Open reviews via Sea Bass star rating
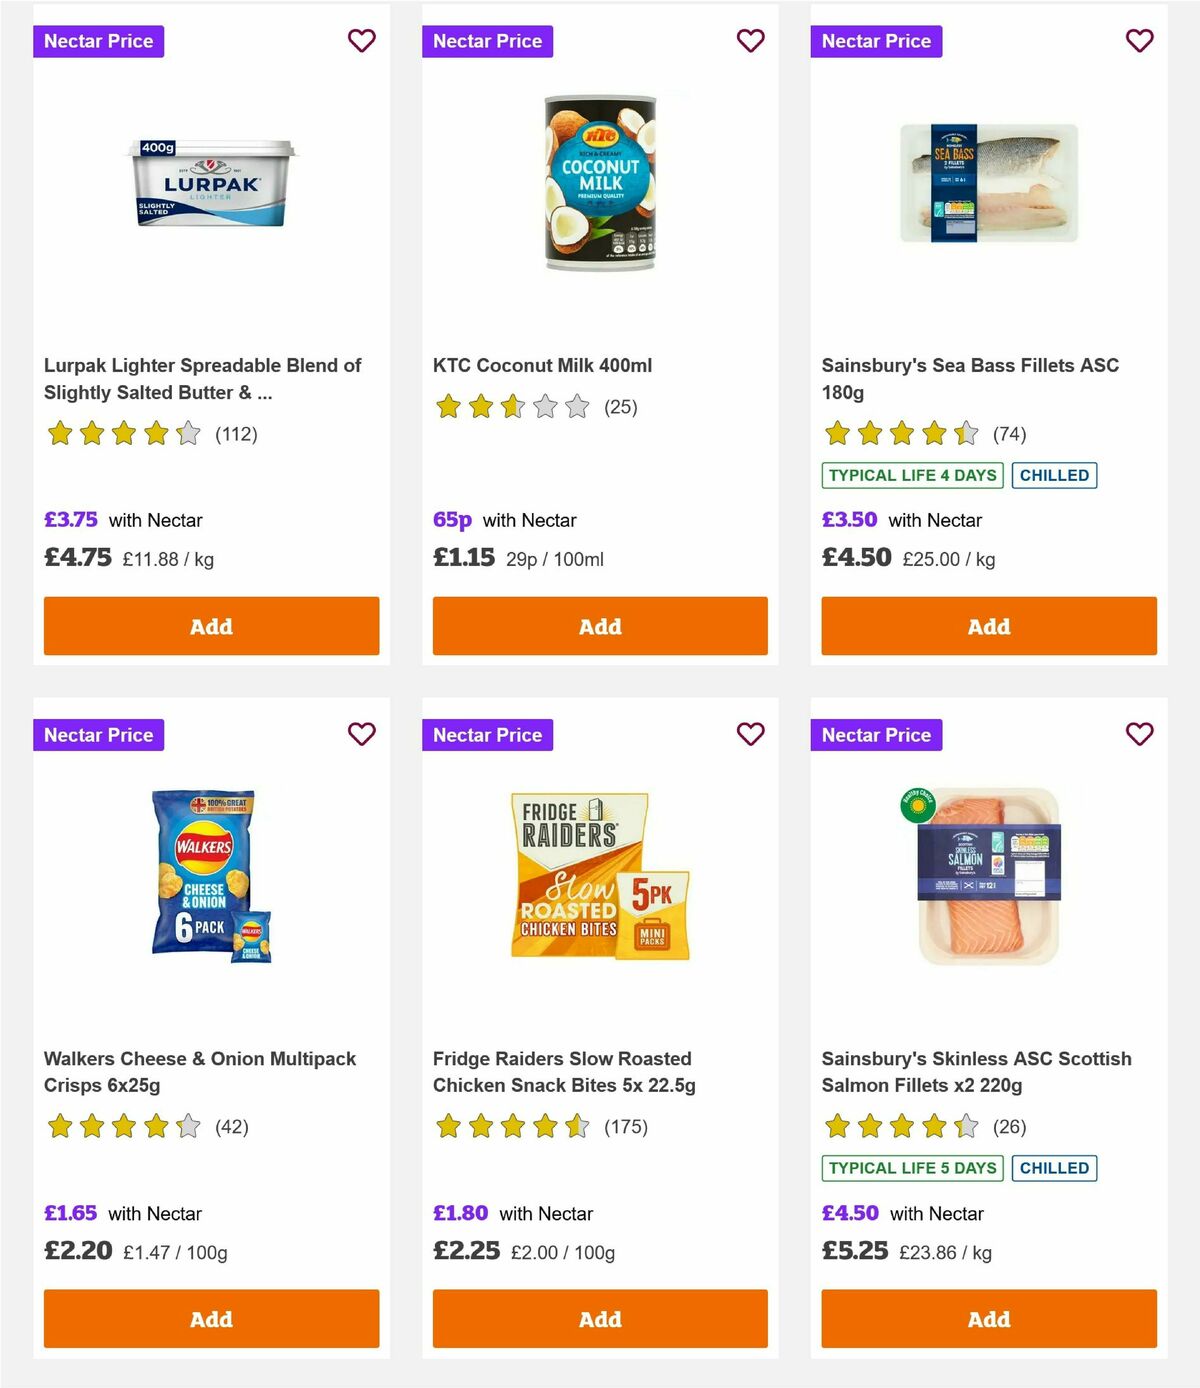The height and width of the screenshot is (1388, 1200). pyautogui.click(x=900, y=434)
